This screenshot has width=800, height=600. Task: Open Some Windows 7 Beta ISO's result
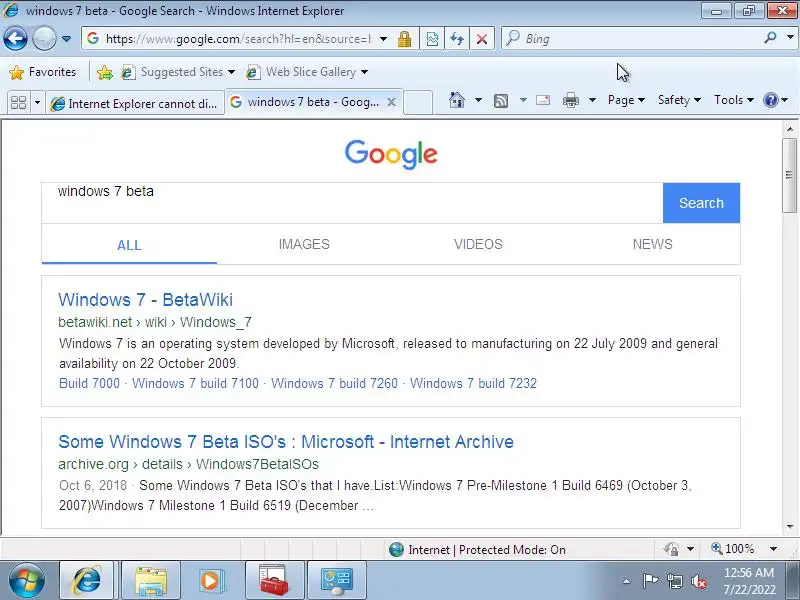coord(286,441)
